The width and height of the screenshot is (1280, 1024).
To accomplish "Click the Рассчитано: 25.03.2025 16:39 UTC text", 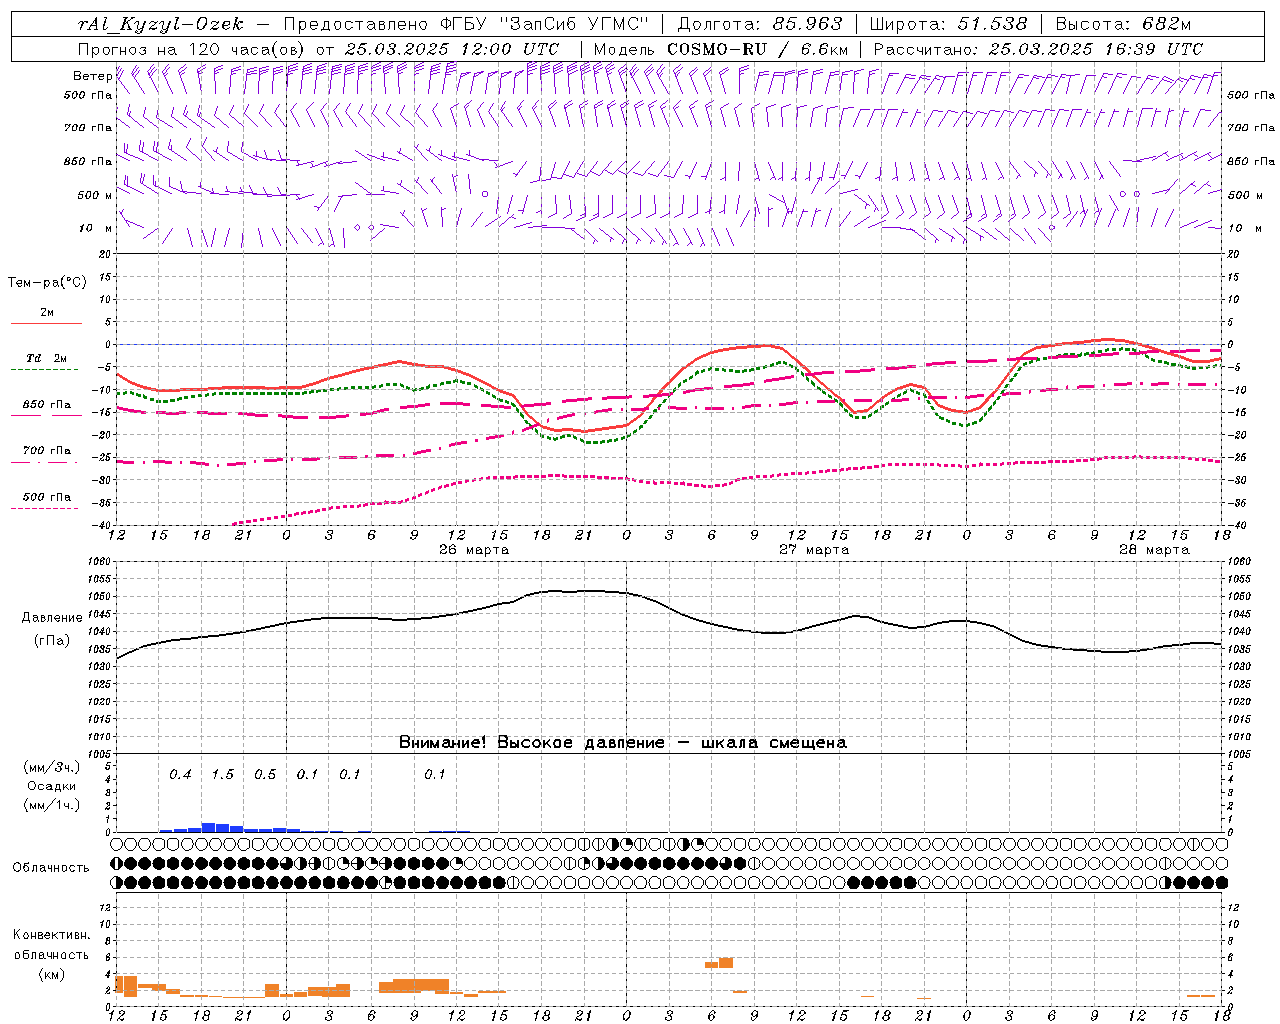I will pyautogui.click(x=1038, y=49).
